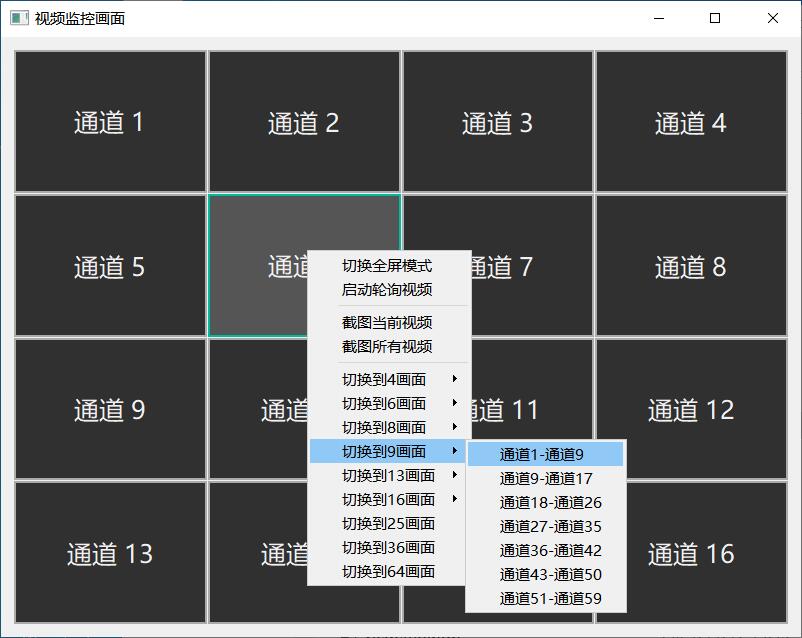Choose 启动轮询视频 menu entry

387,290
